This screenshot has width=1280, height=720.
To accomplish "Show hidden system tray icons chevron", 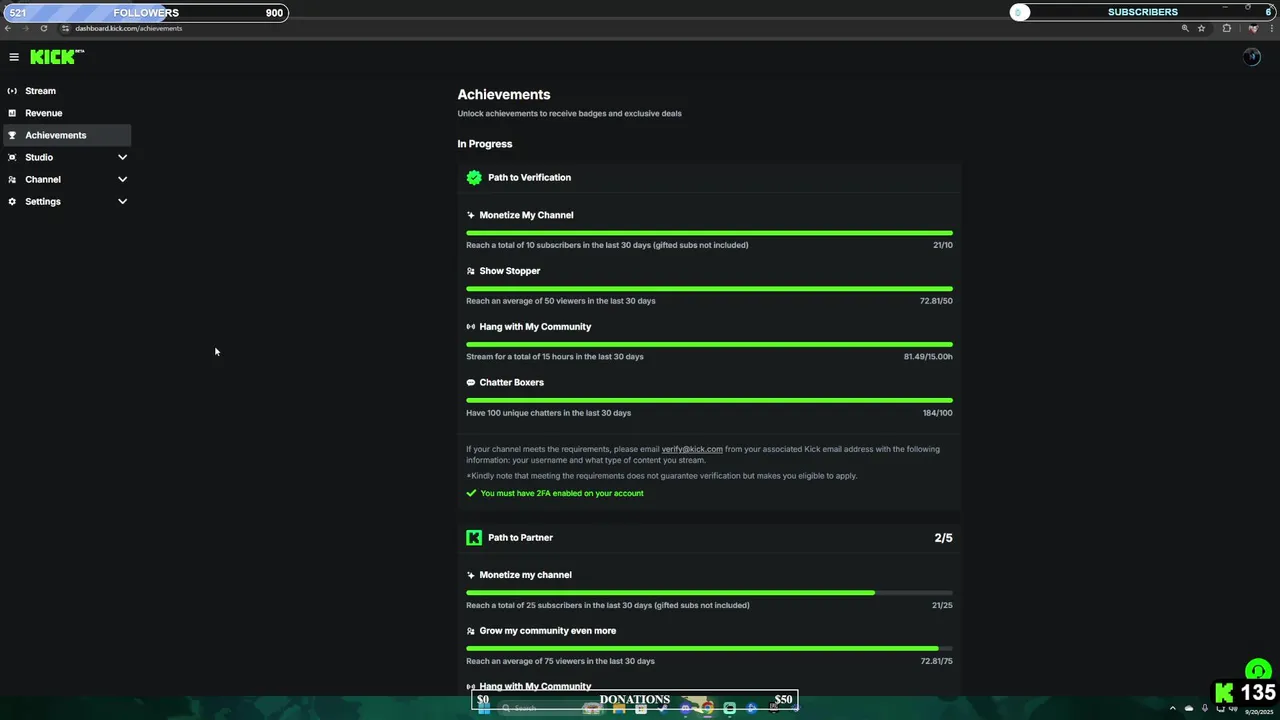I will tap(1173, 708).
